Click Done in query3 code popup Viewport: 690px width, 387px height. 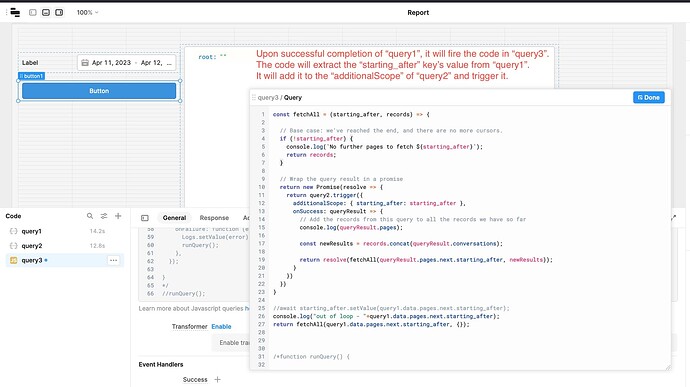[649, 97]
